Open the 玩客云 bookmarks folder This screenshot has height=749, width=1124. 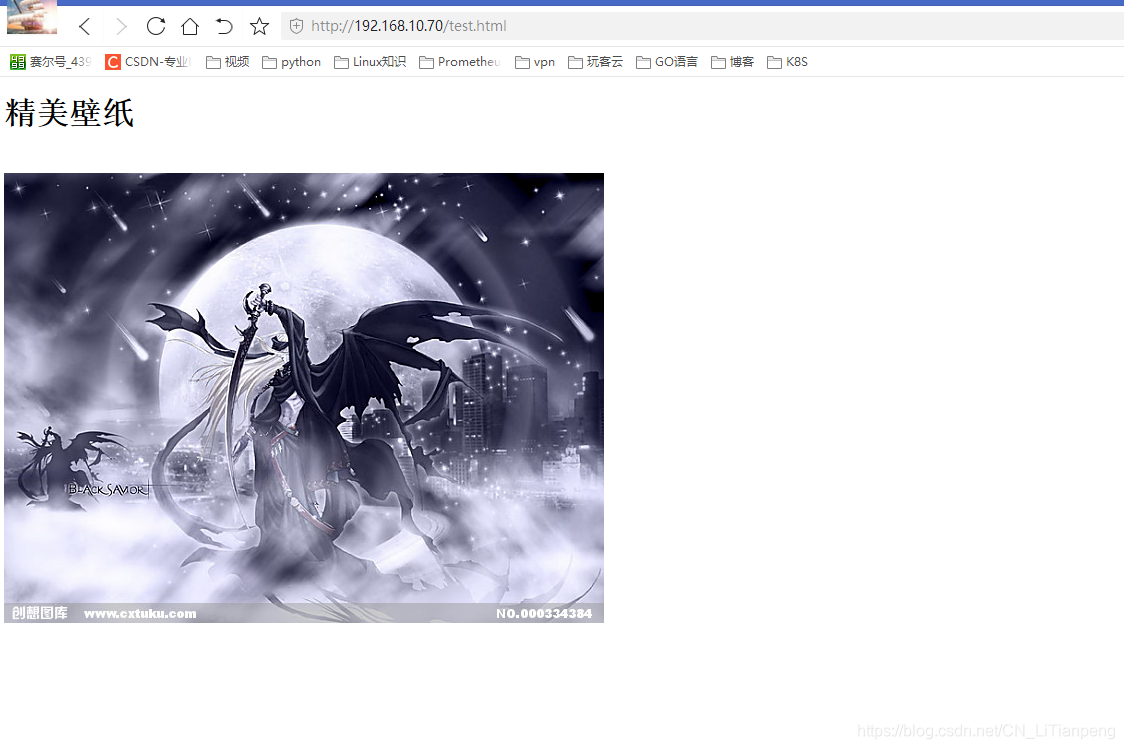pos(596,62)
